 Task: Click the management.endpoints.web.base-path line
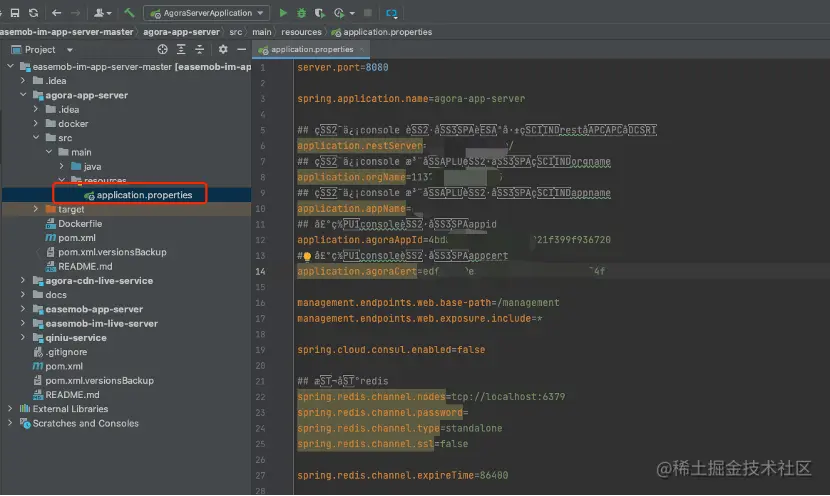(428, 303)
